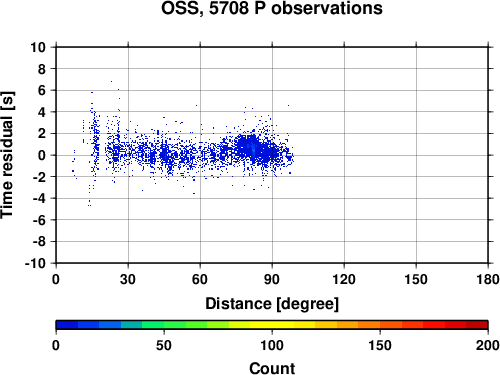Click the 'Time residual [s]' axis label
The height and width of the screenshot is (375, 500).
(7, 155)
